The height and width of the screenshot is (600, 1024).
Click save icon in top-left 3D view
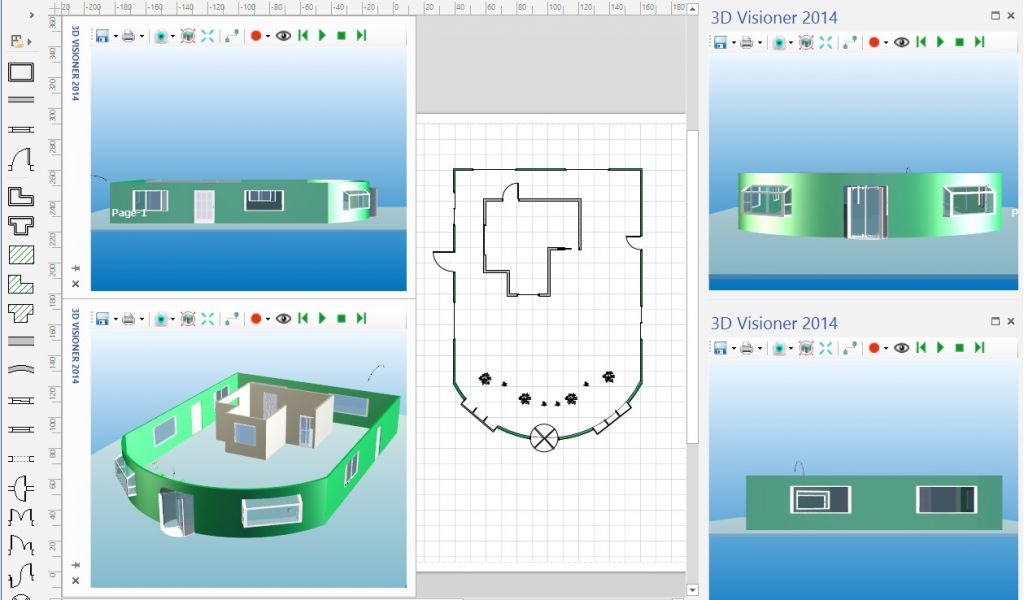102,35
